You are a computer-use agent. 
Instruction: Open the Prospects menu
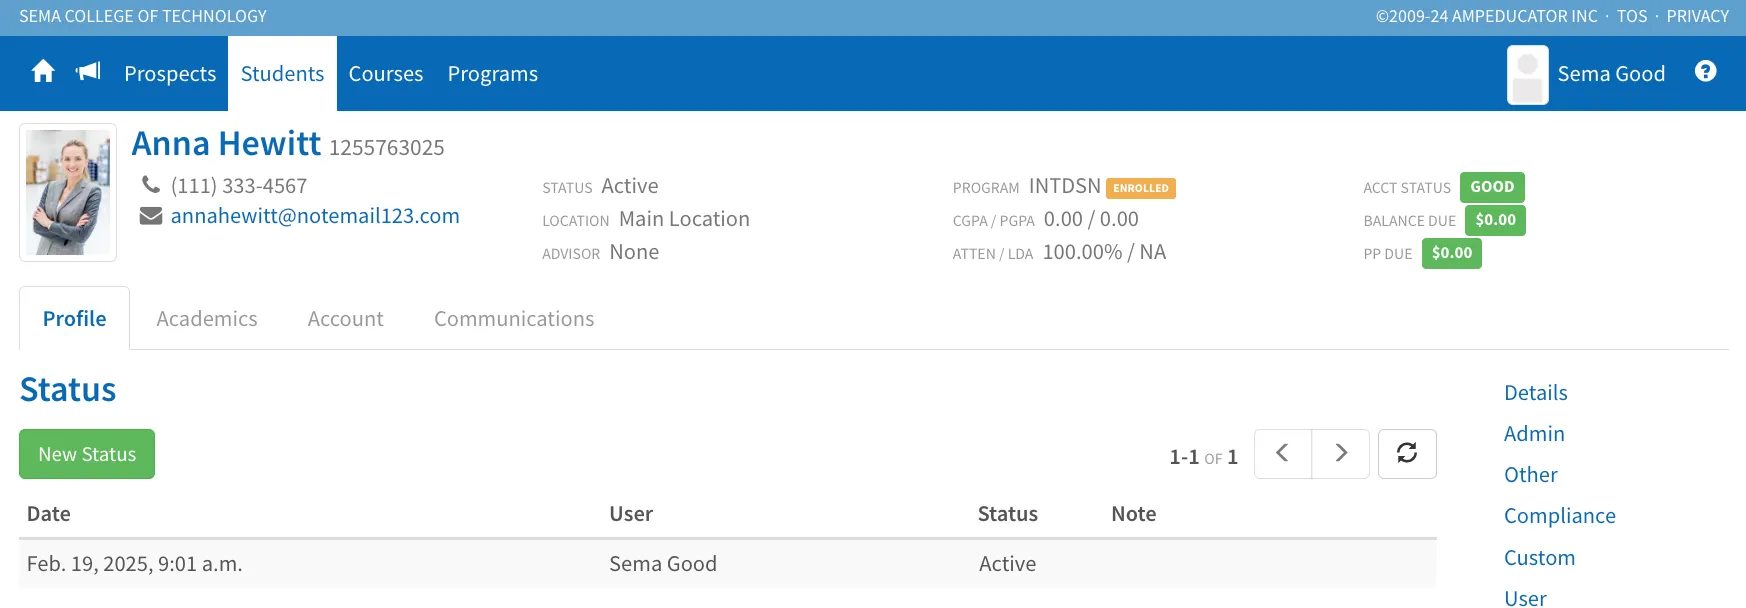[170, 74]
